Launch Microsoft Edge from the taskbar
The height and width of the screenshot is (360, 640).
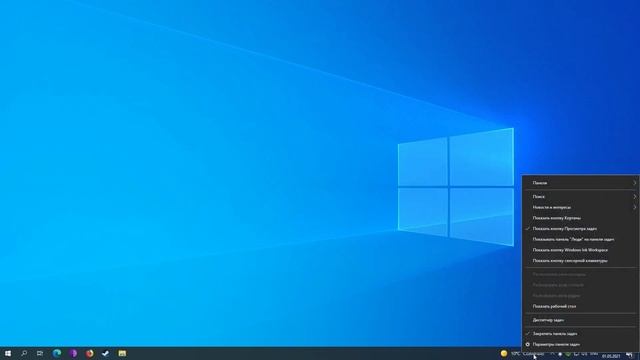coord(57,353)
